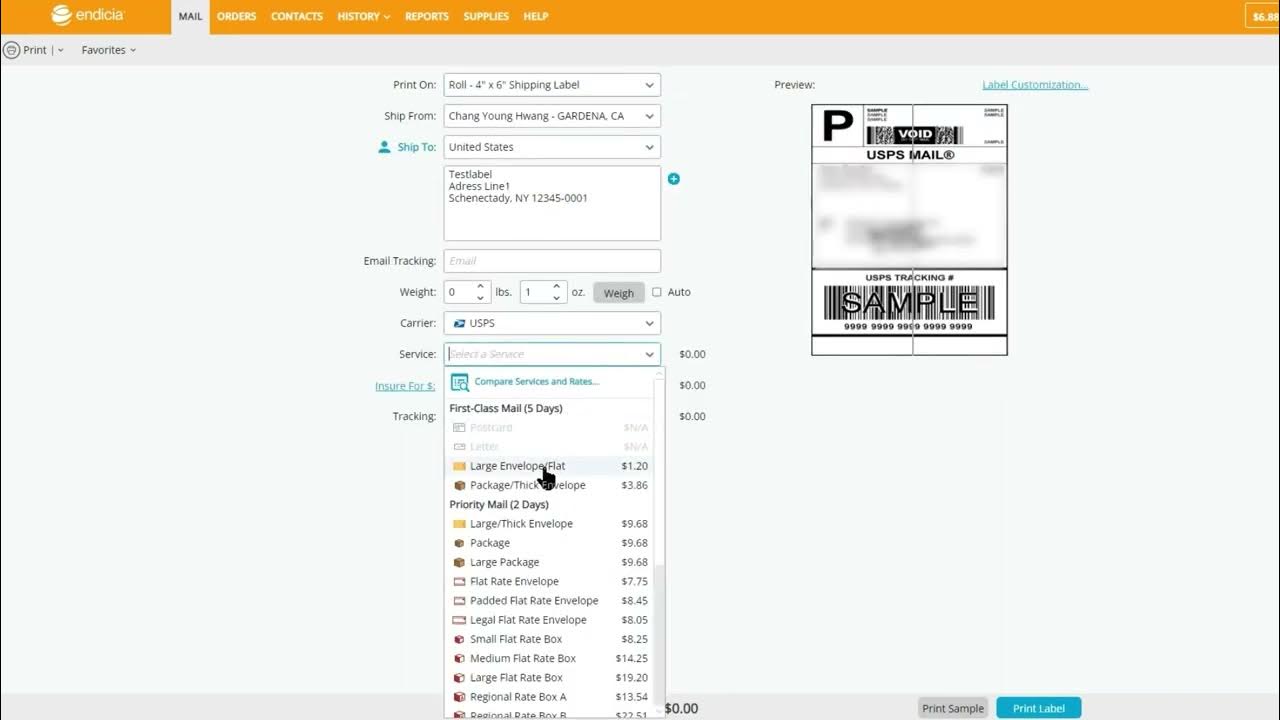Click the Small Flat Rate Box icon

[x=459, y=639]
